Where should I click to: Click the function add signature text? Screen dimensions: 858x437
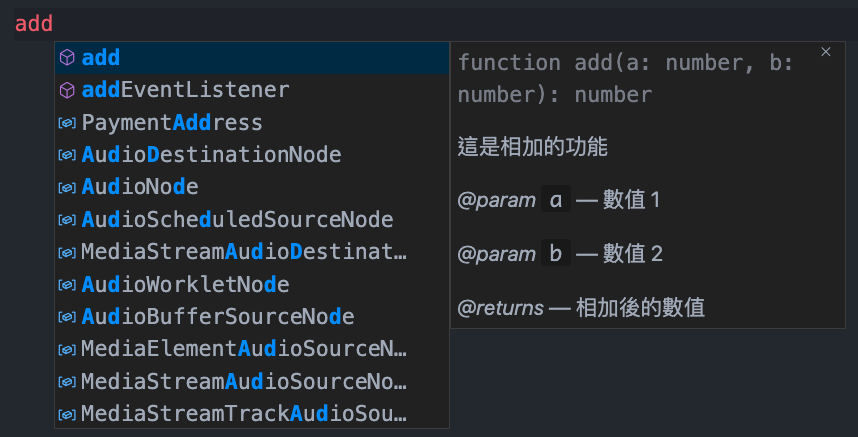pyautogui.click(x=625, y=78)
